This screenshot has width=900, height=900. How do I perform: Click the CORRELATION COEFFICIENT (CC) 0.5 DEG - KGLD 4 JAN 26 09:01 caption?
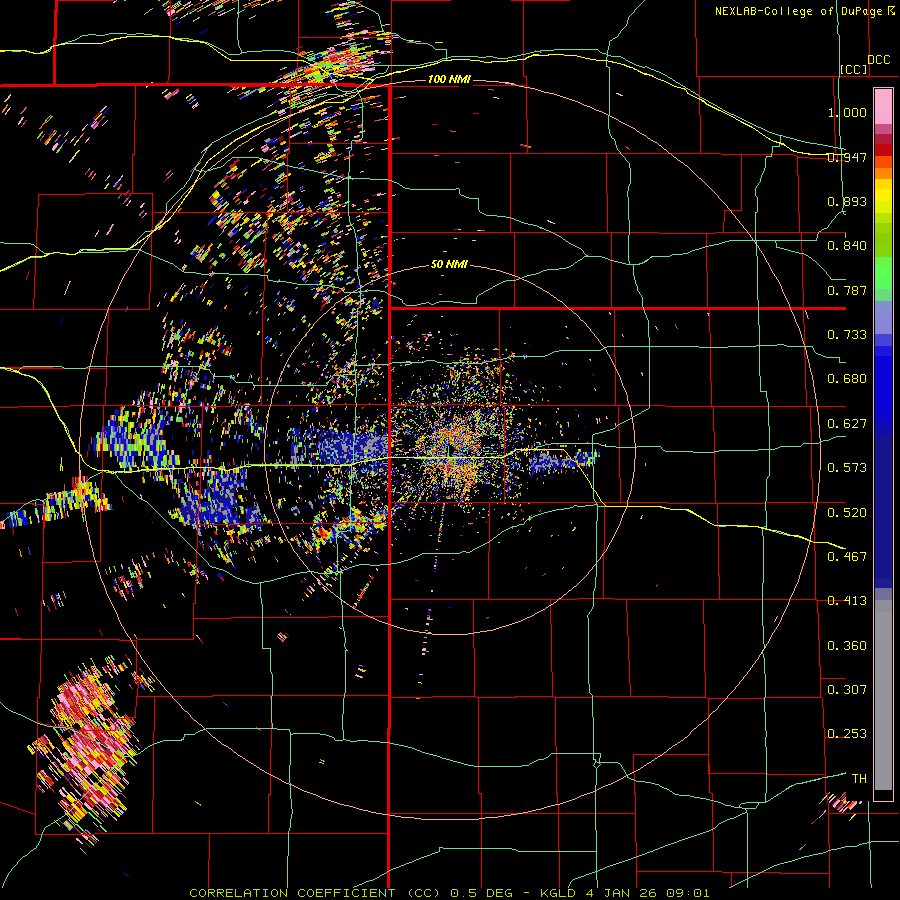pyautogui.click(x=449, y=893)
